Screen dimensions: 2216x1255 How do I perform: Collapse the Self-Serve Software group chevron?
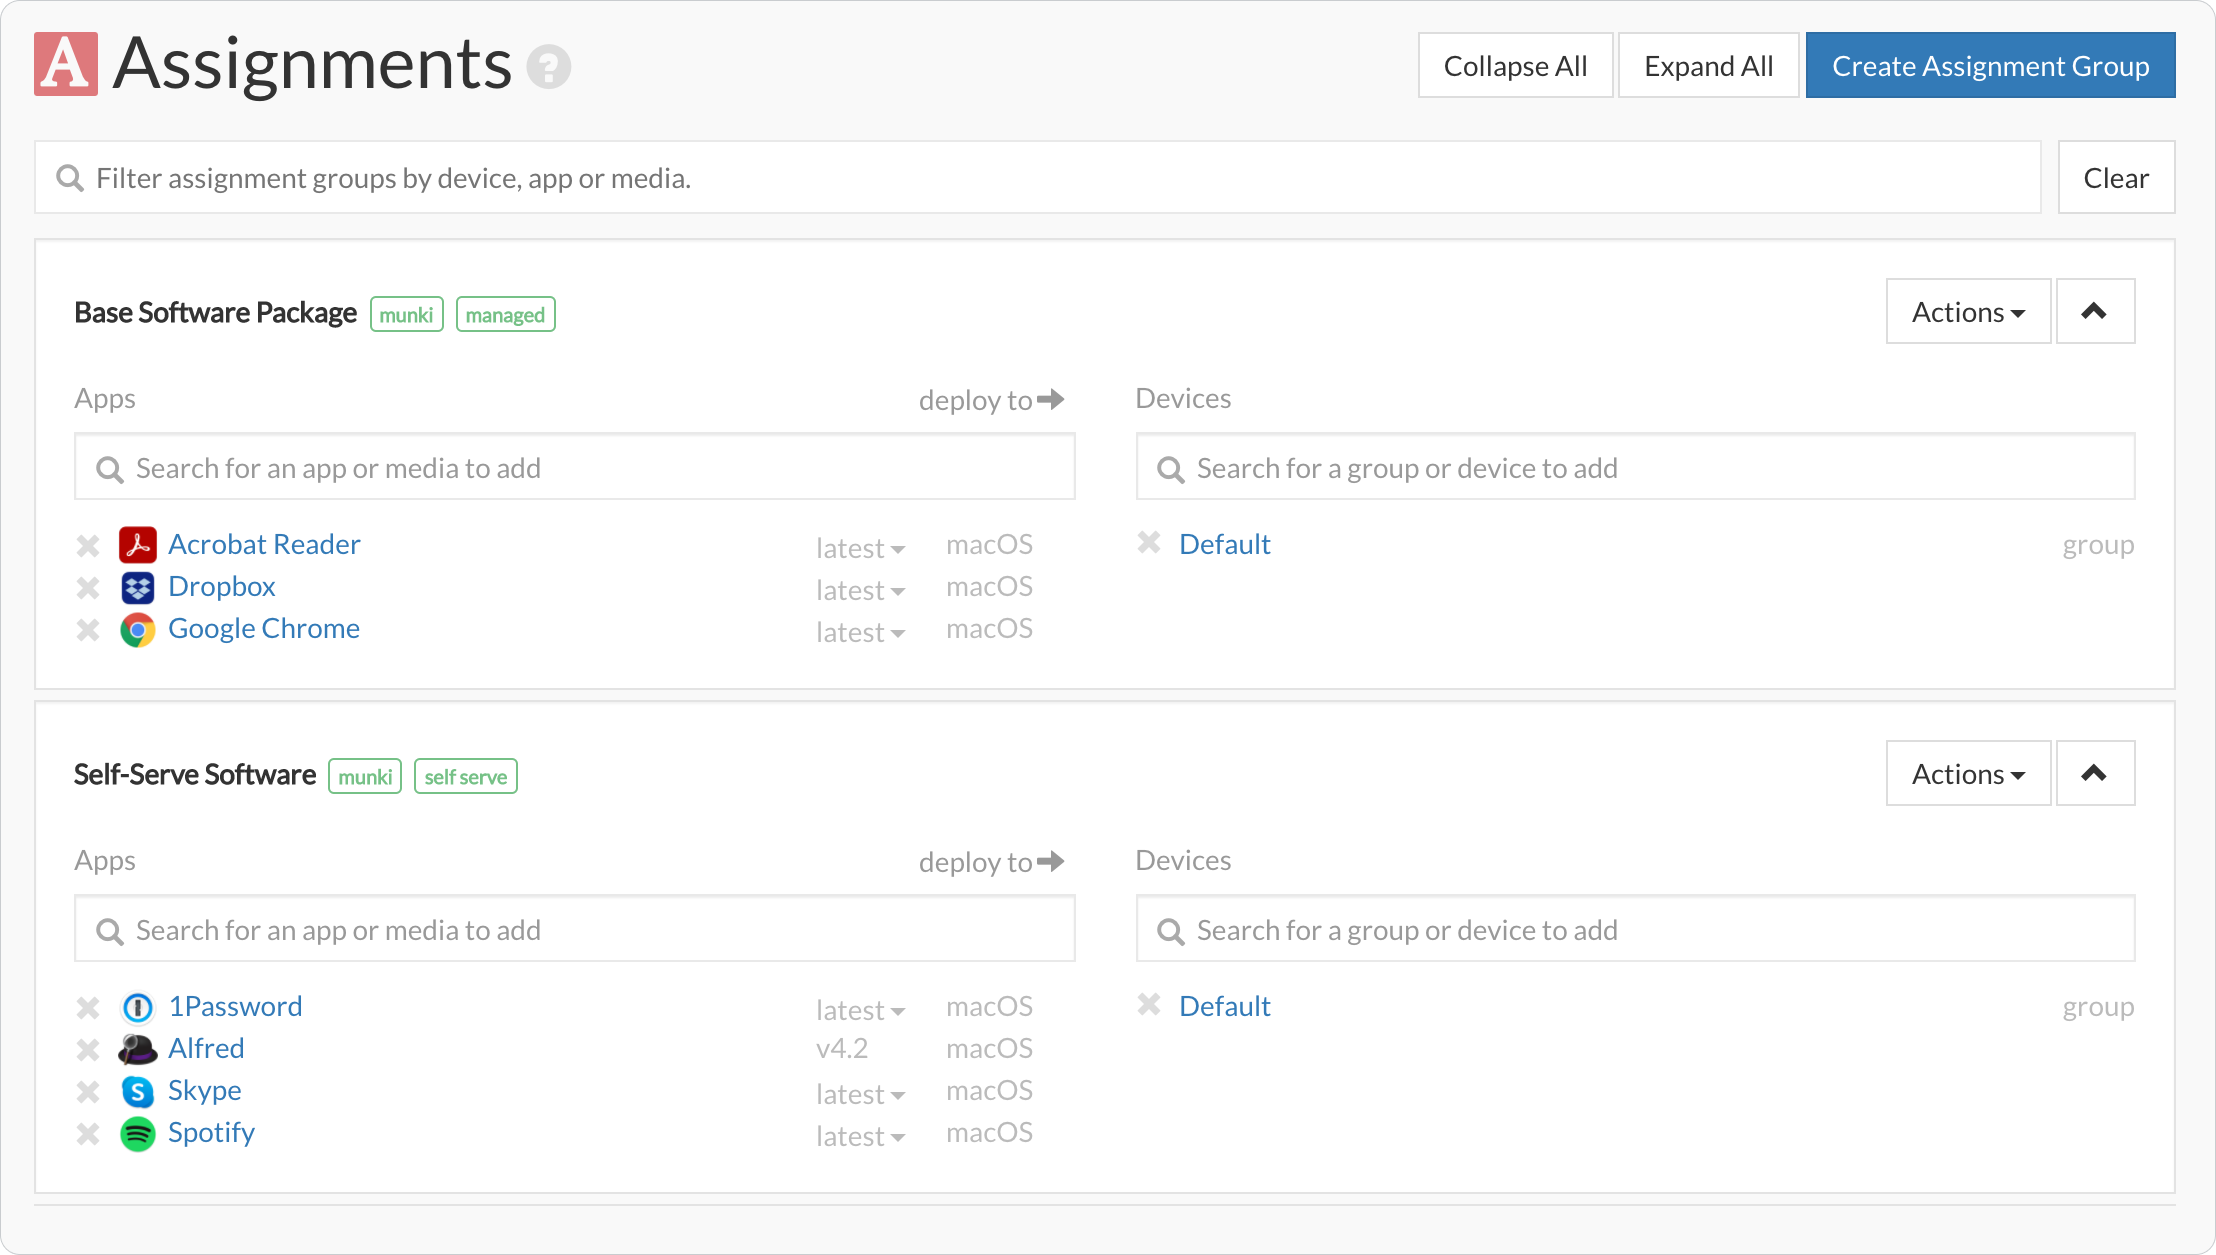click(2095, 773)
